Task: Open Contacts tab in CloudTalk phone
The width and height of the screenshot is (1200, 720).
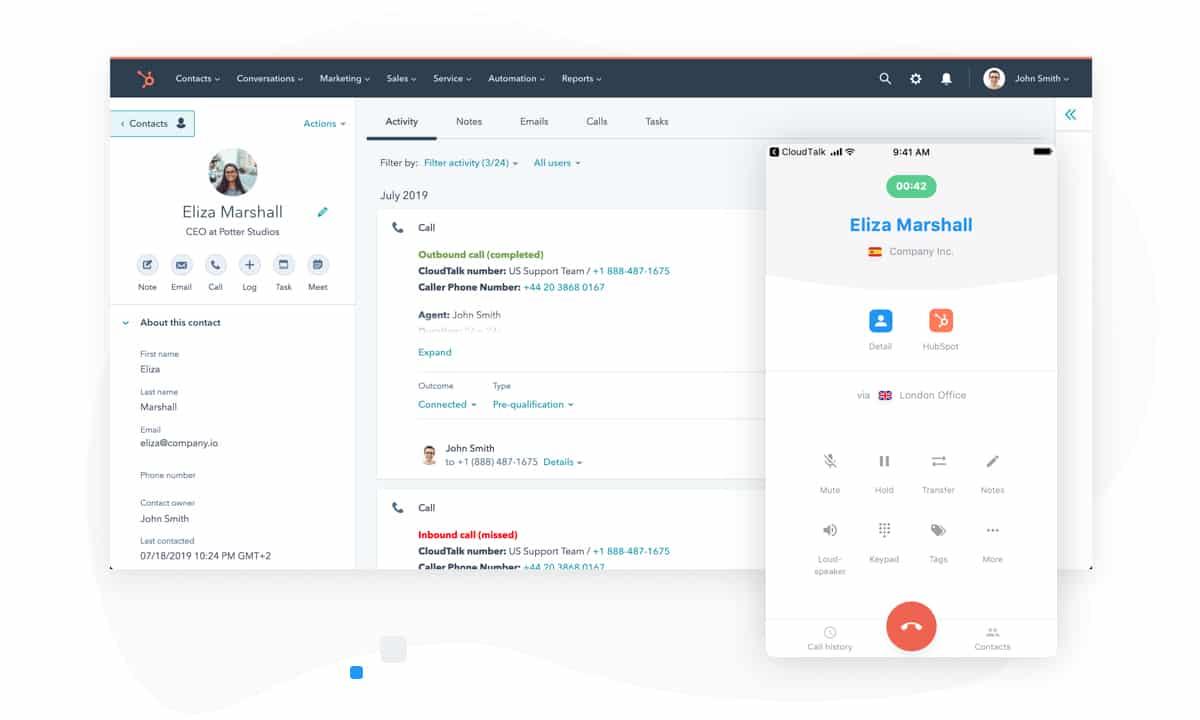Action: click(x=992, y=639)
